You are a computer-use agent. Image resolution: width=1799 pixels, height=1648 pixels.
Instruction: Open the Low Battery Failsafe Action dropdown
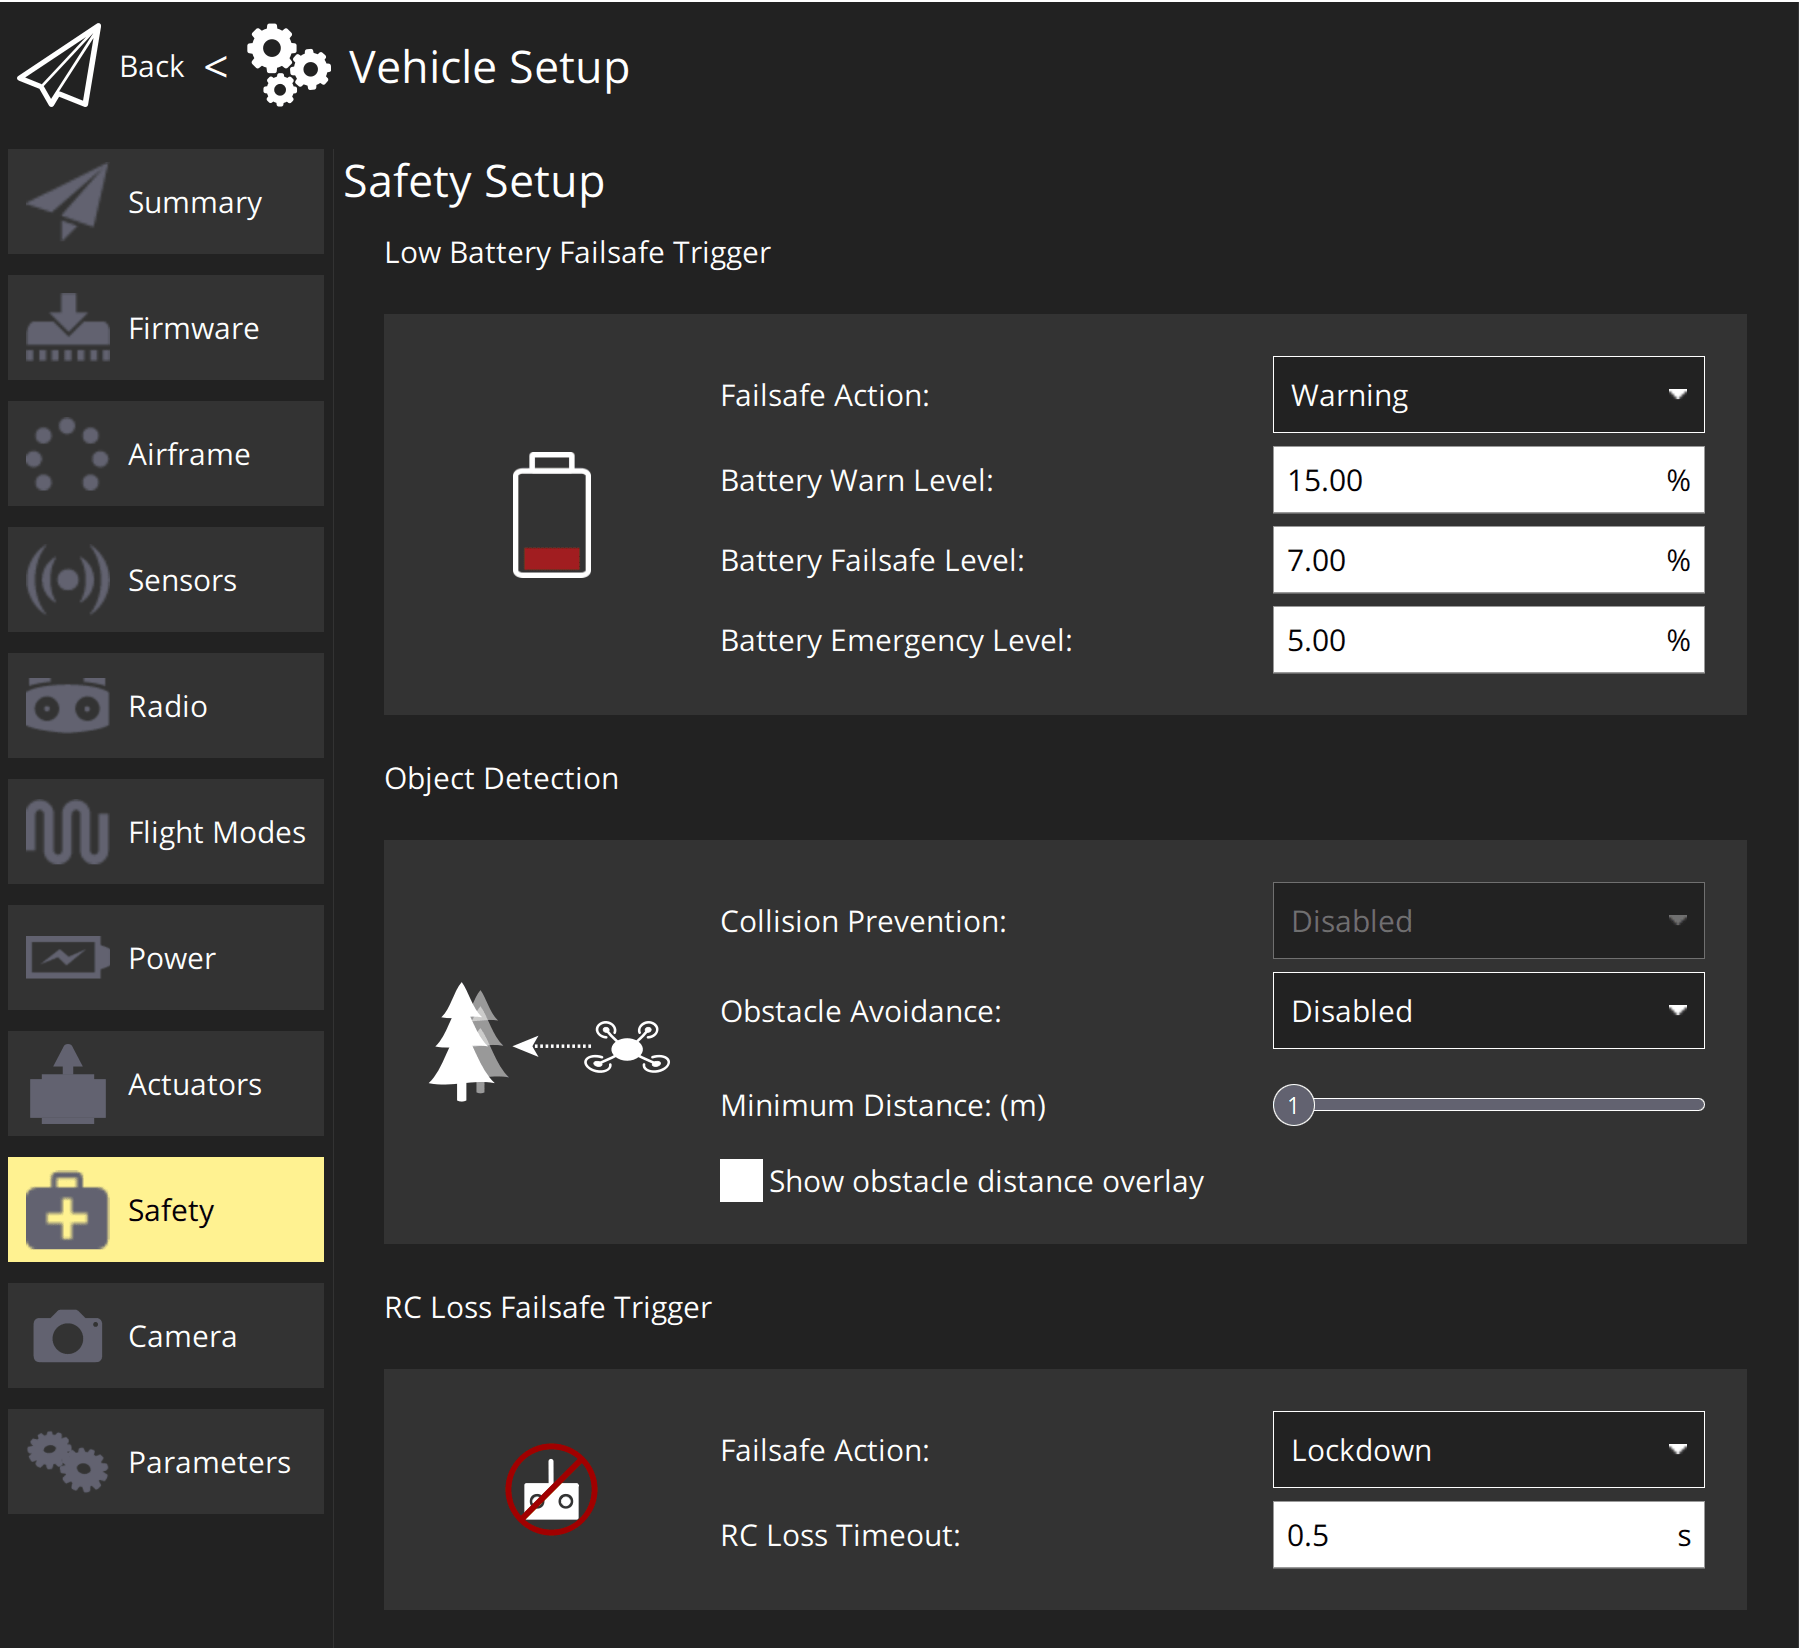tap(1487, 395)
